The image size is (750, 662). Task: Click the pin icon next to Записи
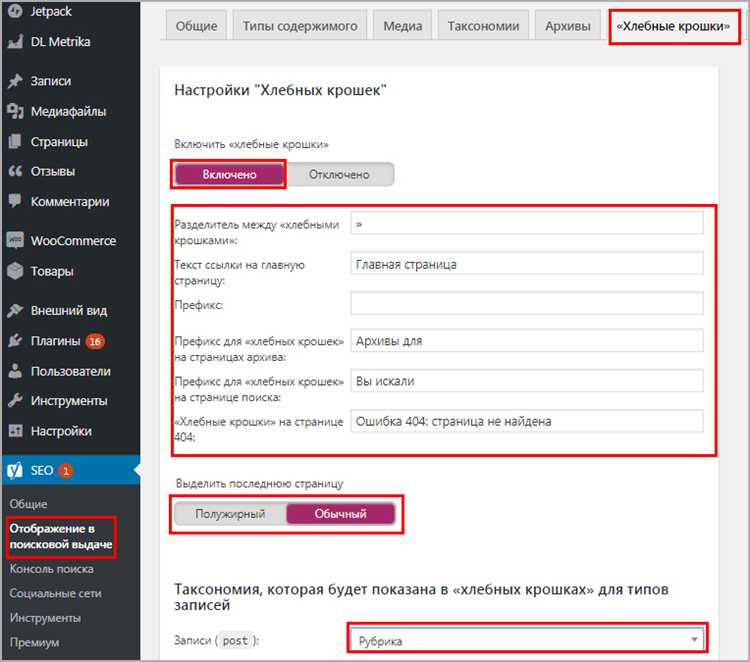tap(15, 81)
